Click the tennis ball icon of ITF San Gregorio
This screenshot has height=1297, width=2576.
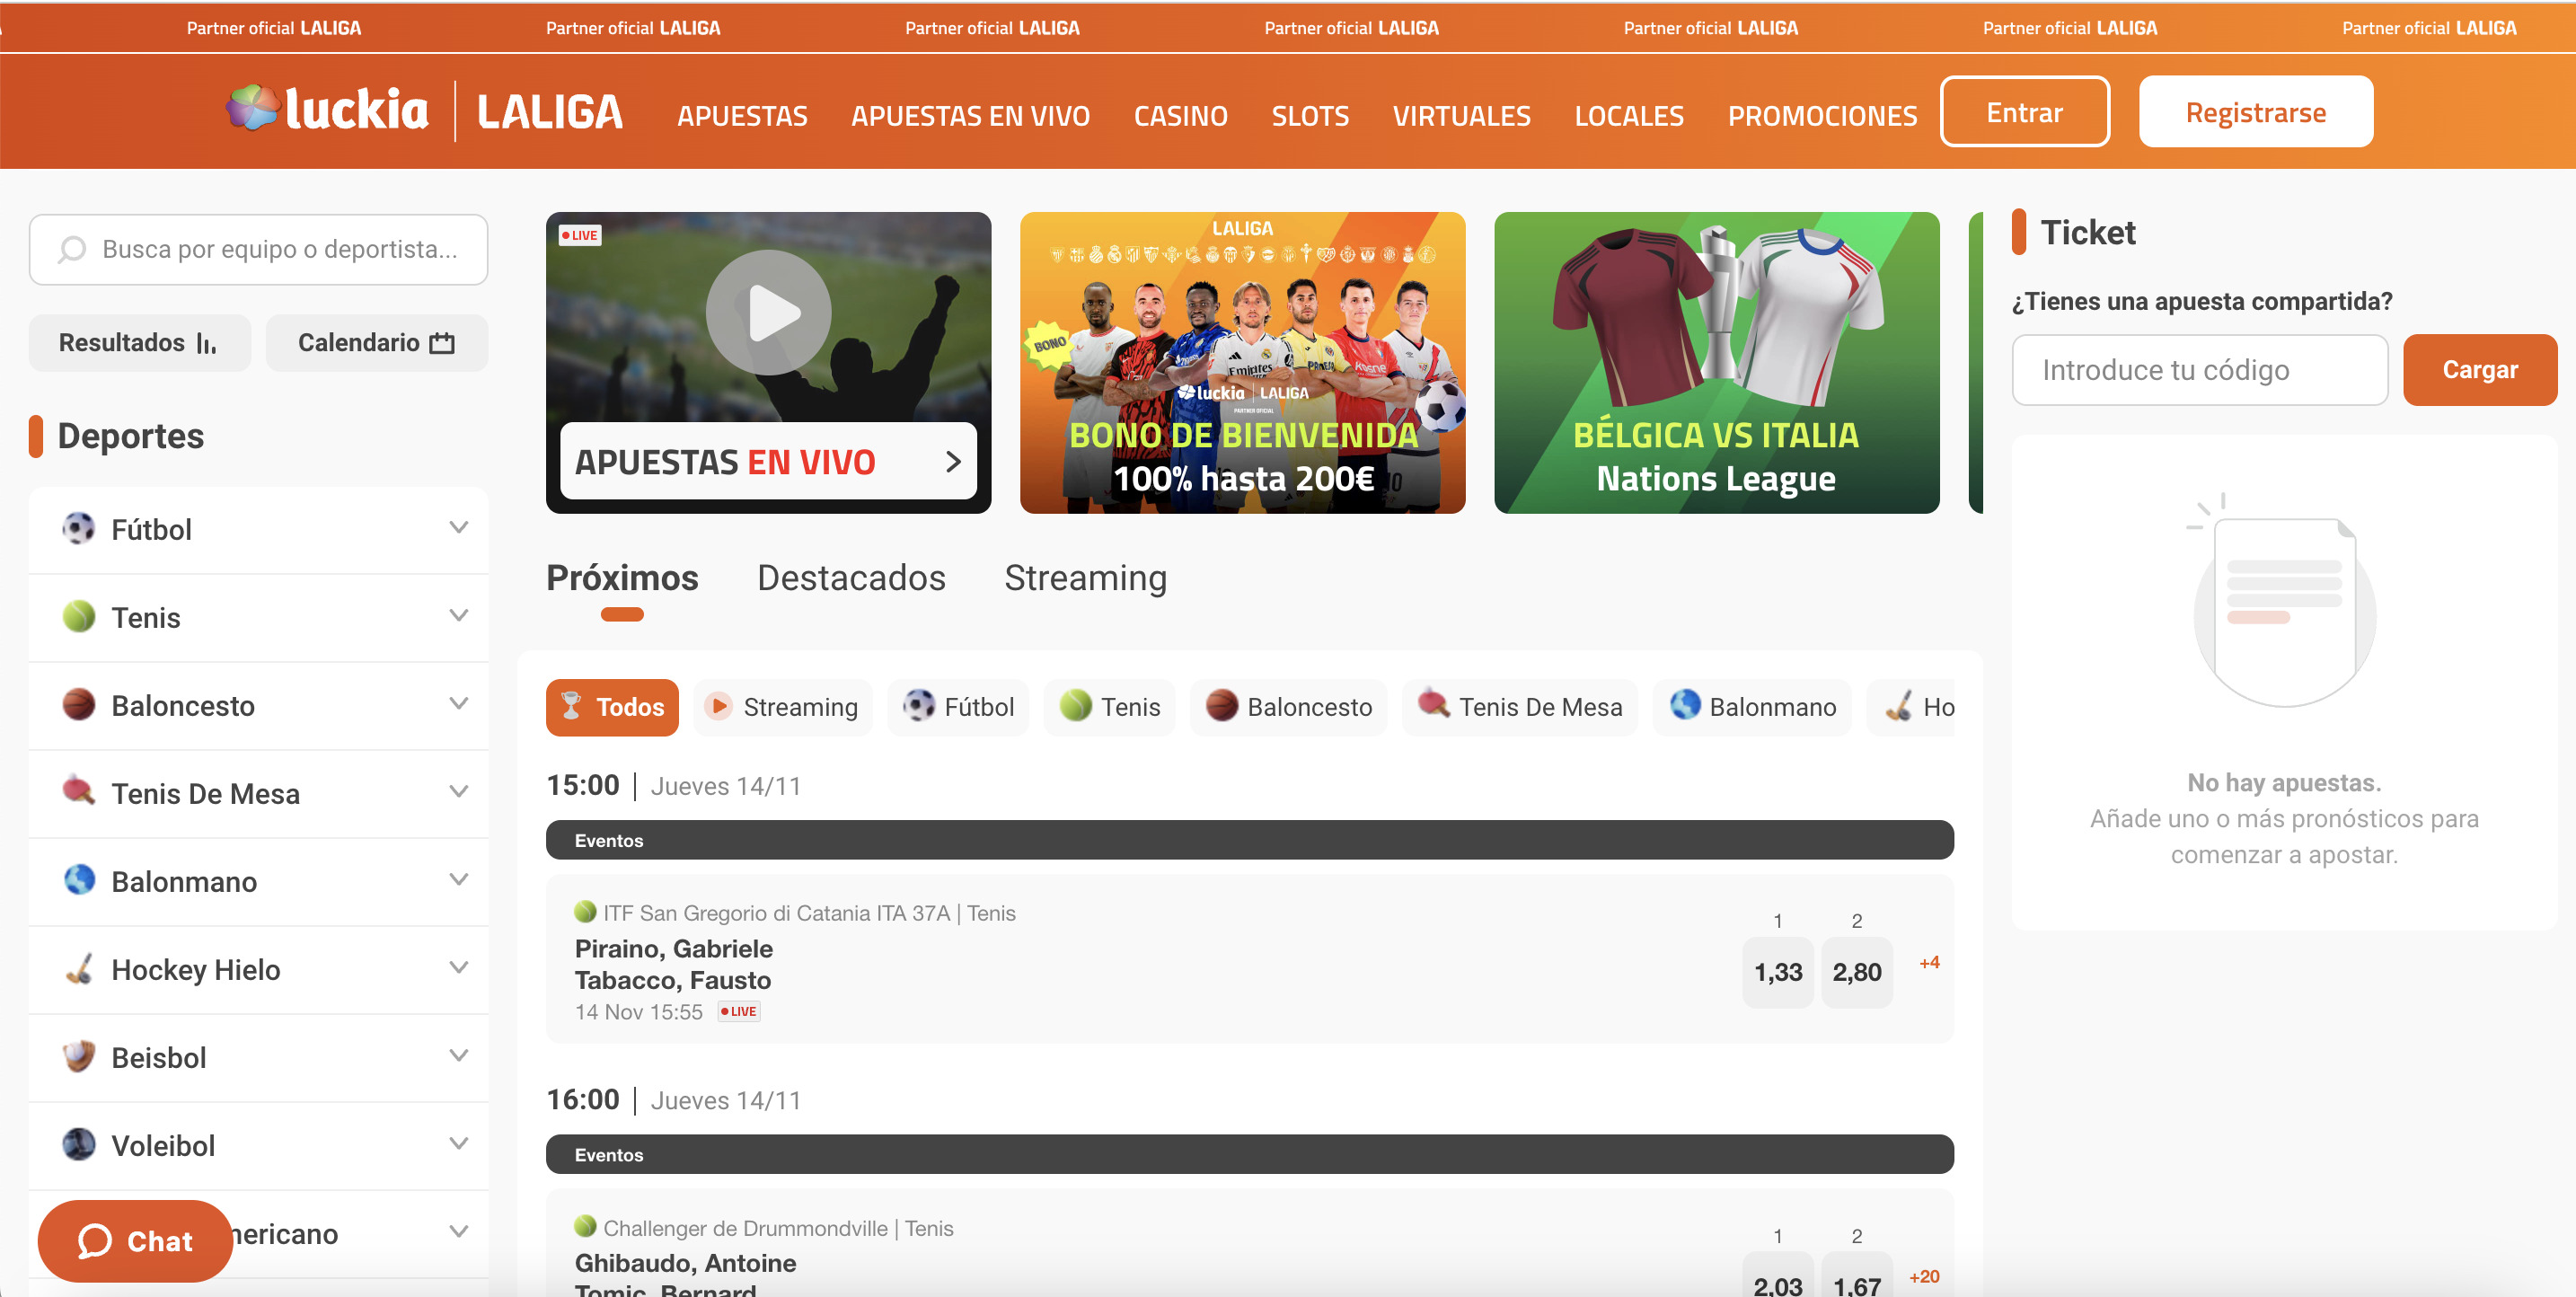586,911
